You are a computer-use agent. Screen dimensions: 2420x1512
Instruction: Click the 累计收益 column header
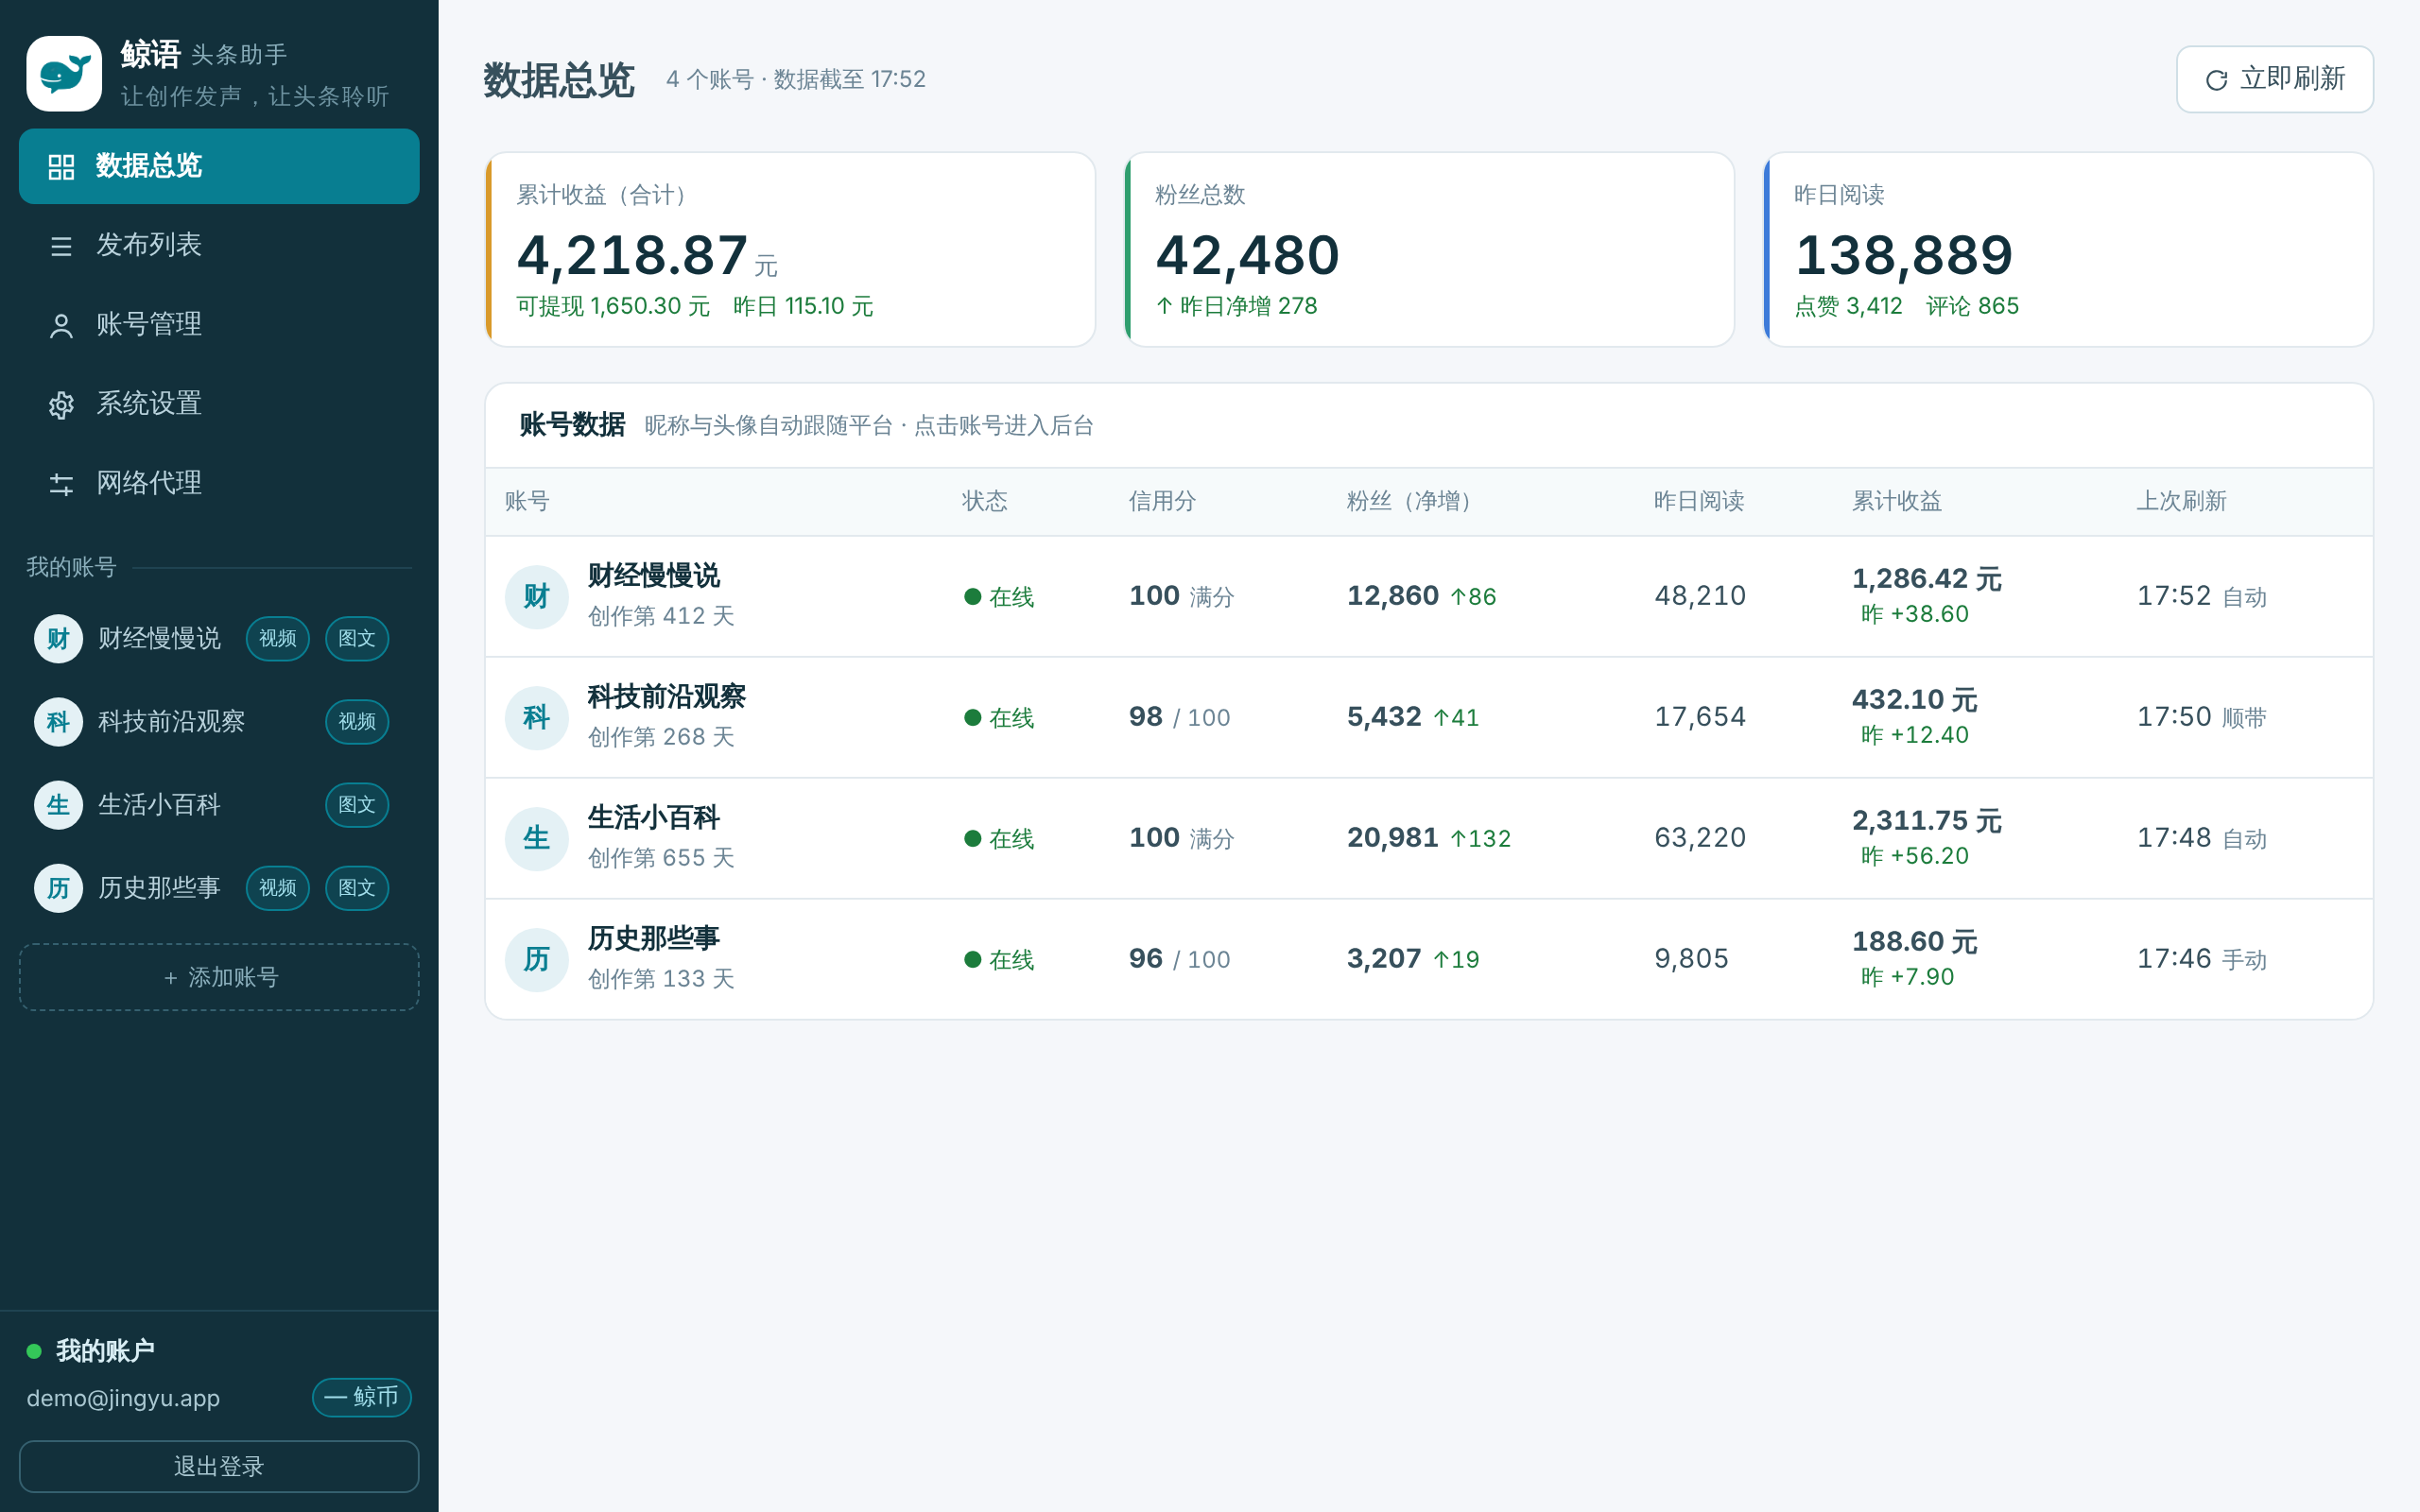coord(1896,501)
